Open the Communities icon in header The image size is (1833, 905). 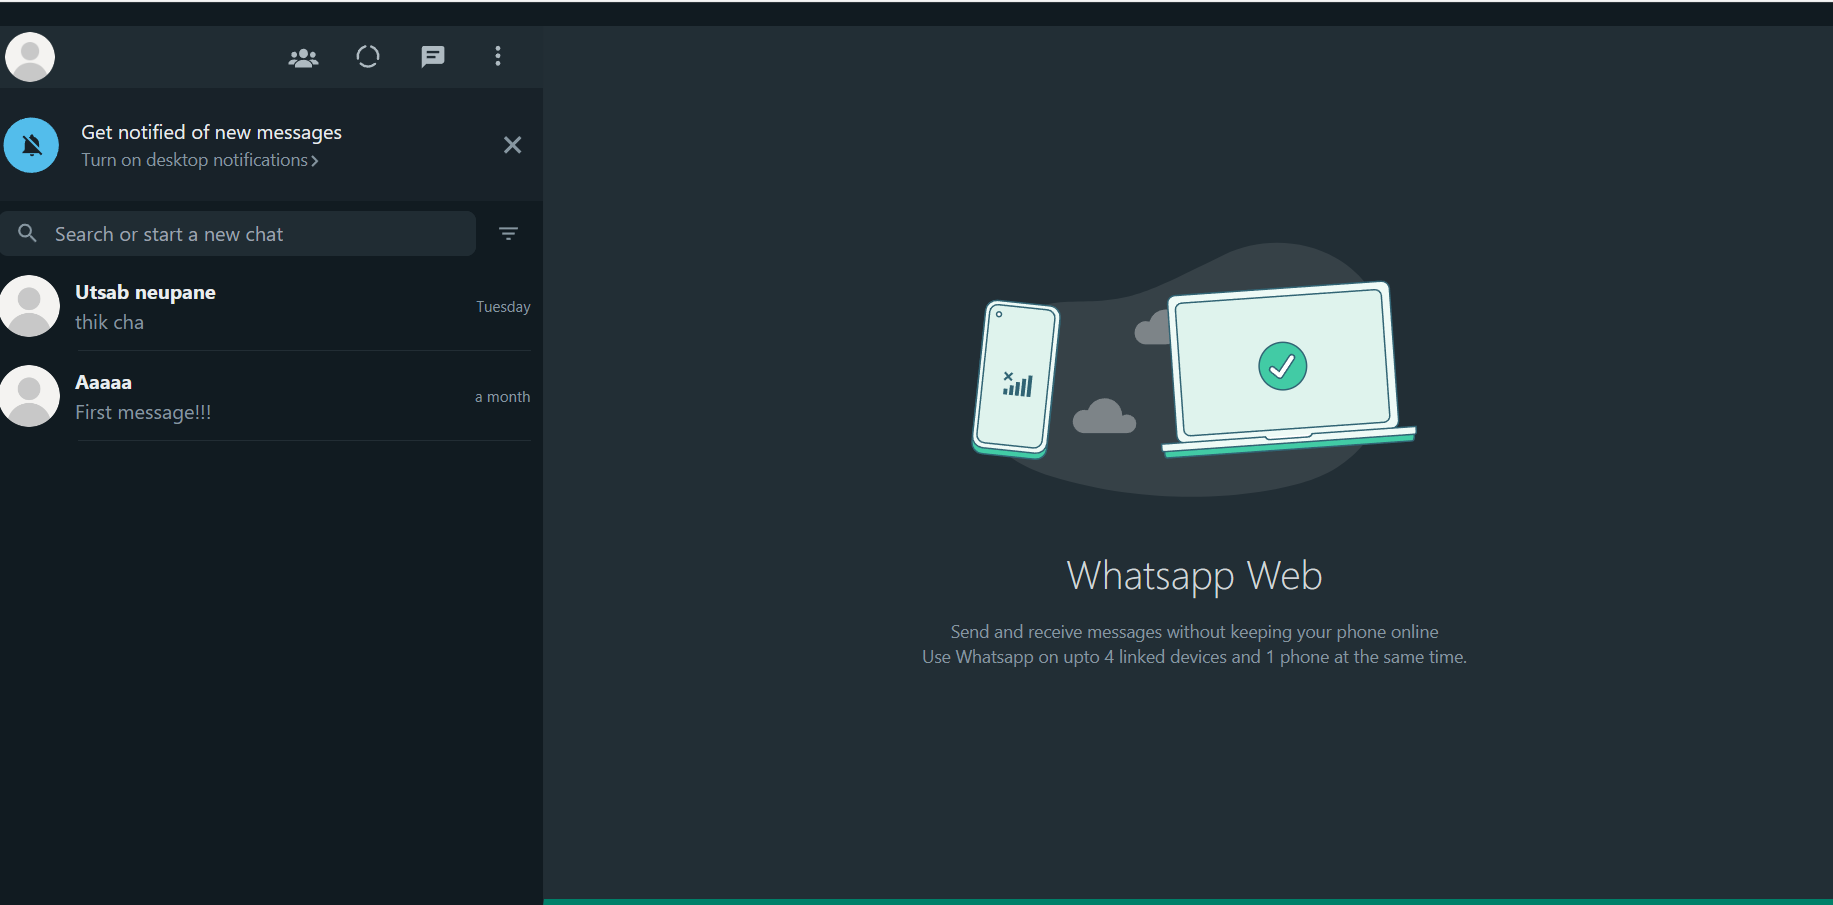coord(303,58)
